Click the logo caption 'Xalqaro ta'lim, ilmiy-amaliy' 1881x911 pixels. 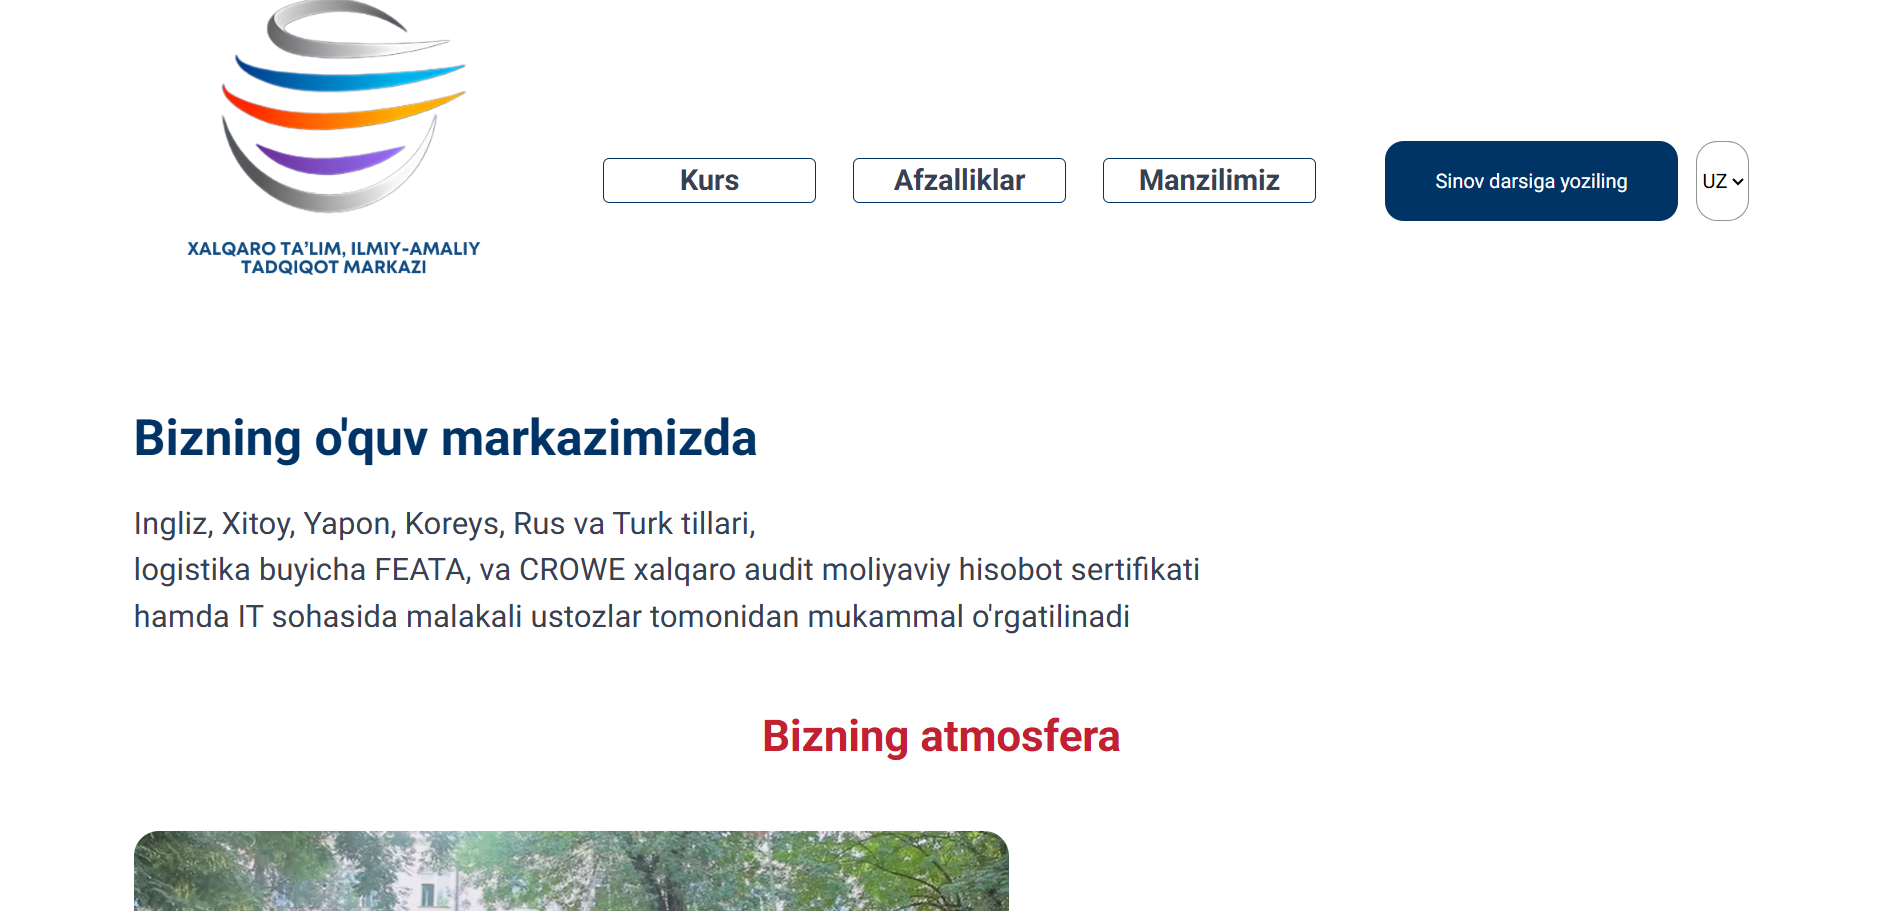pyautogui.click(x=333, y=248)
